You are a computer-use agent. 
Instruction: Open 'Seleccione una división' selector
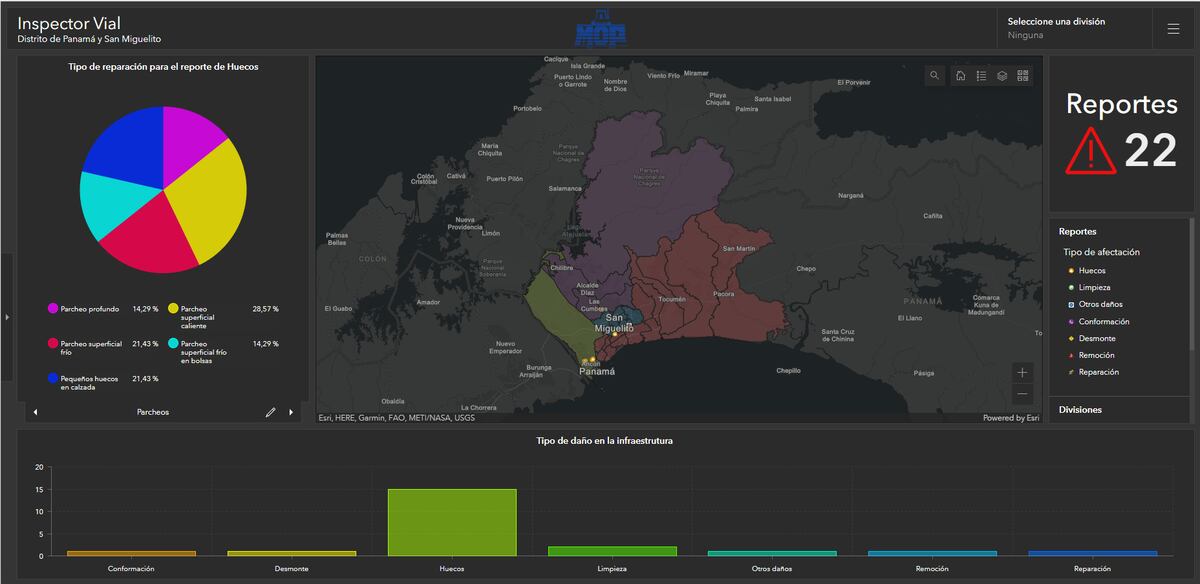pos(1070,28)
